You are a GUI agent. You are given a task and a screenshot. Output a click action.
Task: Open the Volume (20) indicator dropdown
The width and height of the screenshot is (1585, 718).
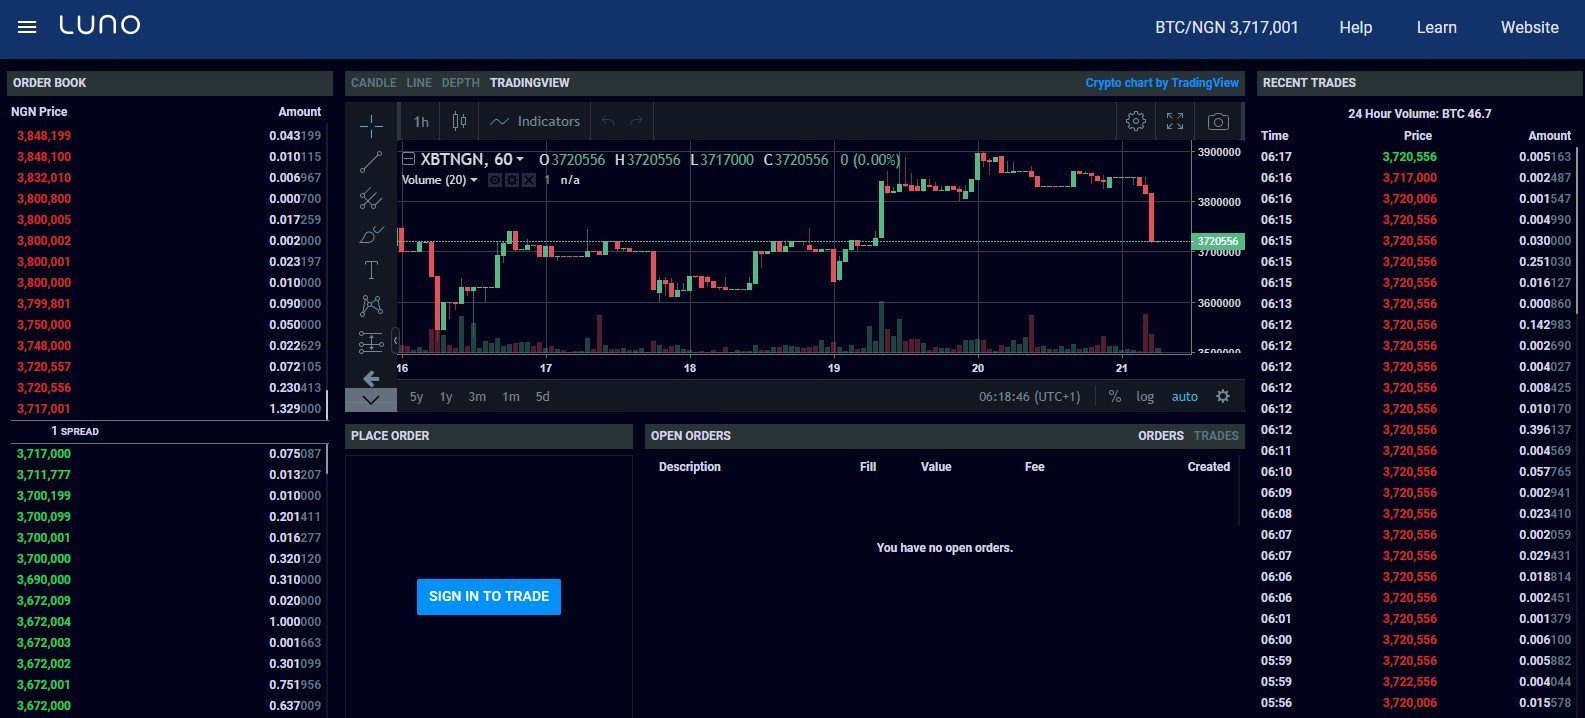tap(440, 180)
